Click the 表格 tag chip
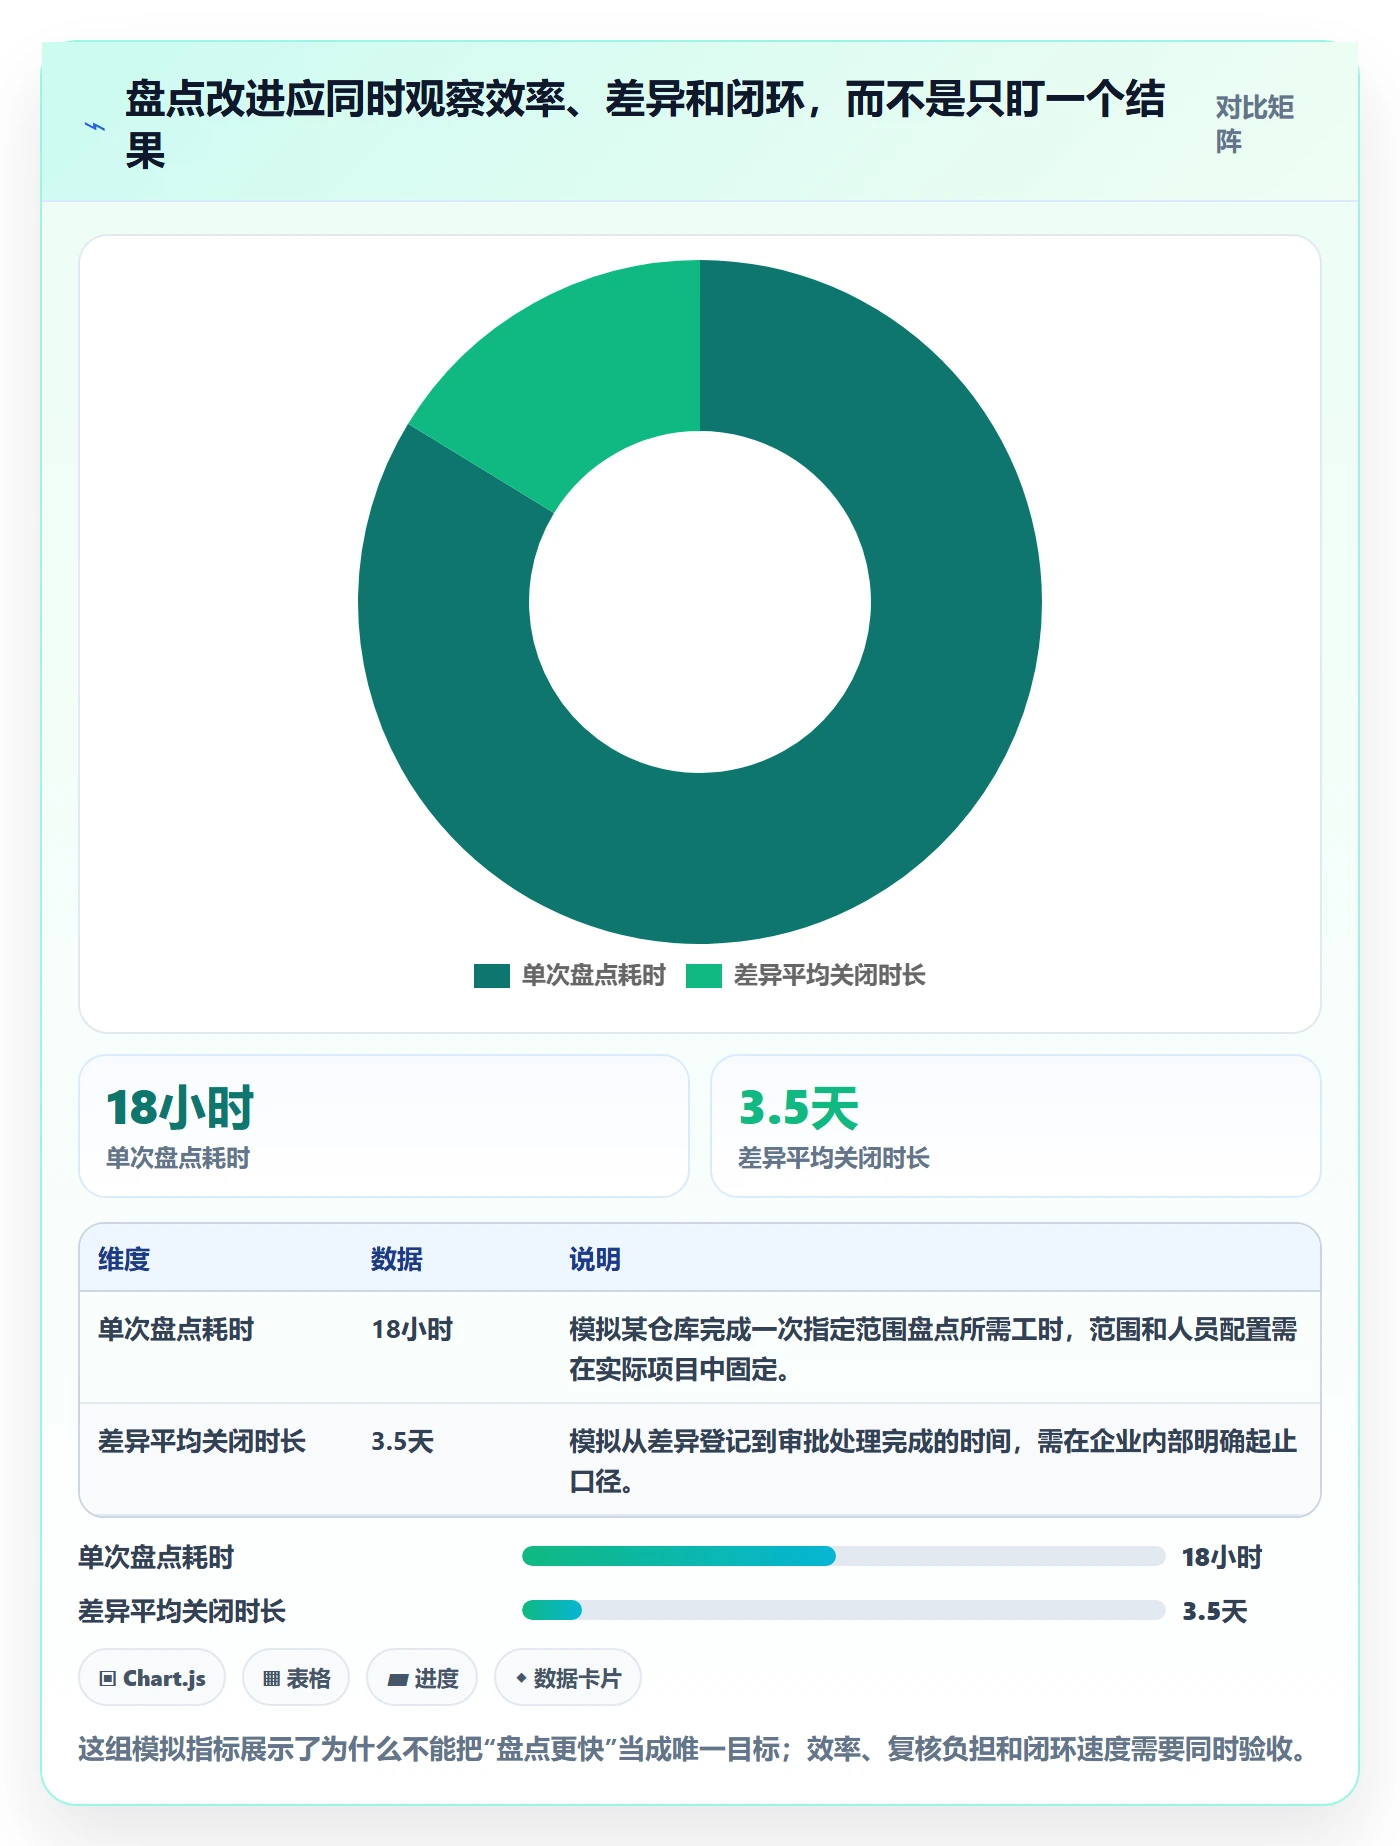 tap(296, 1678)
